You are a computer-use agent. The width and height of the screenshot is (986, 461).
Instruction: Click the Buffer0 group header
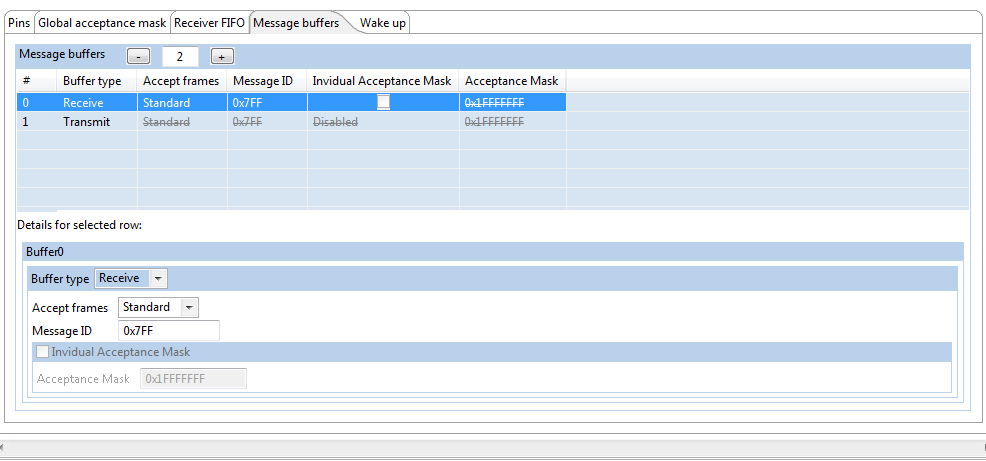(492, 252)
